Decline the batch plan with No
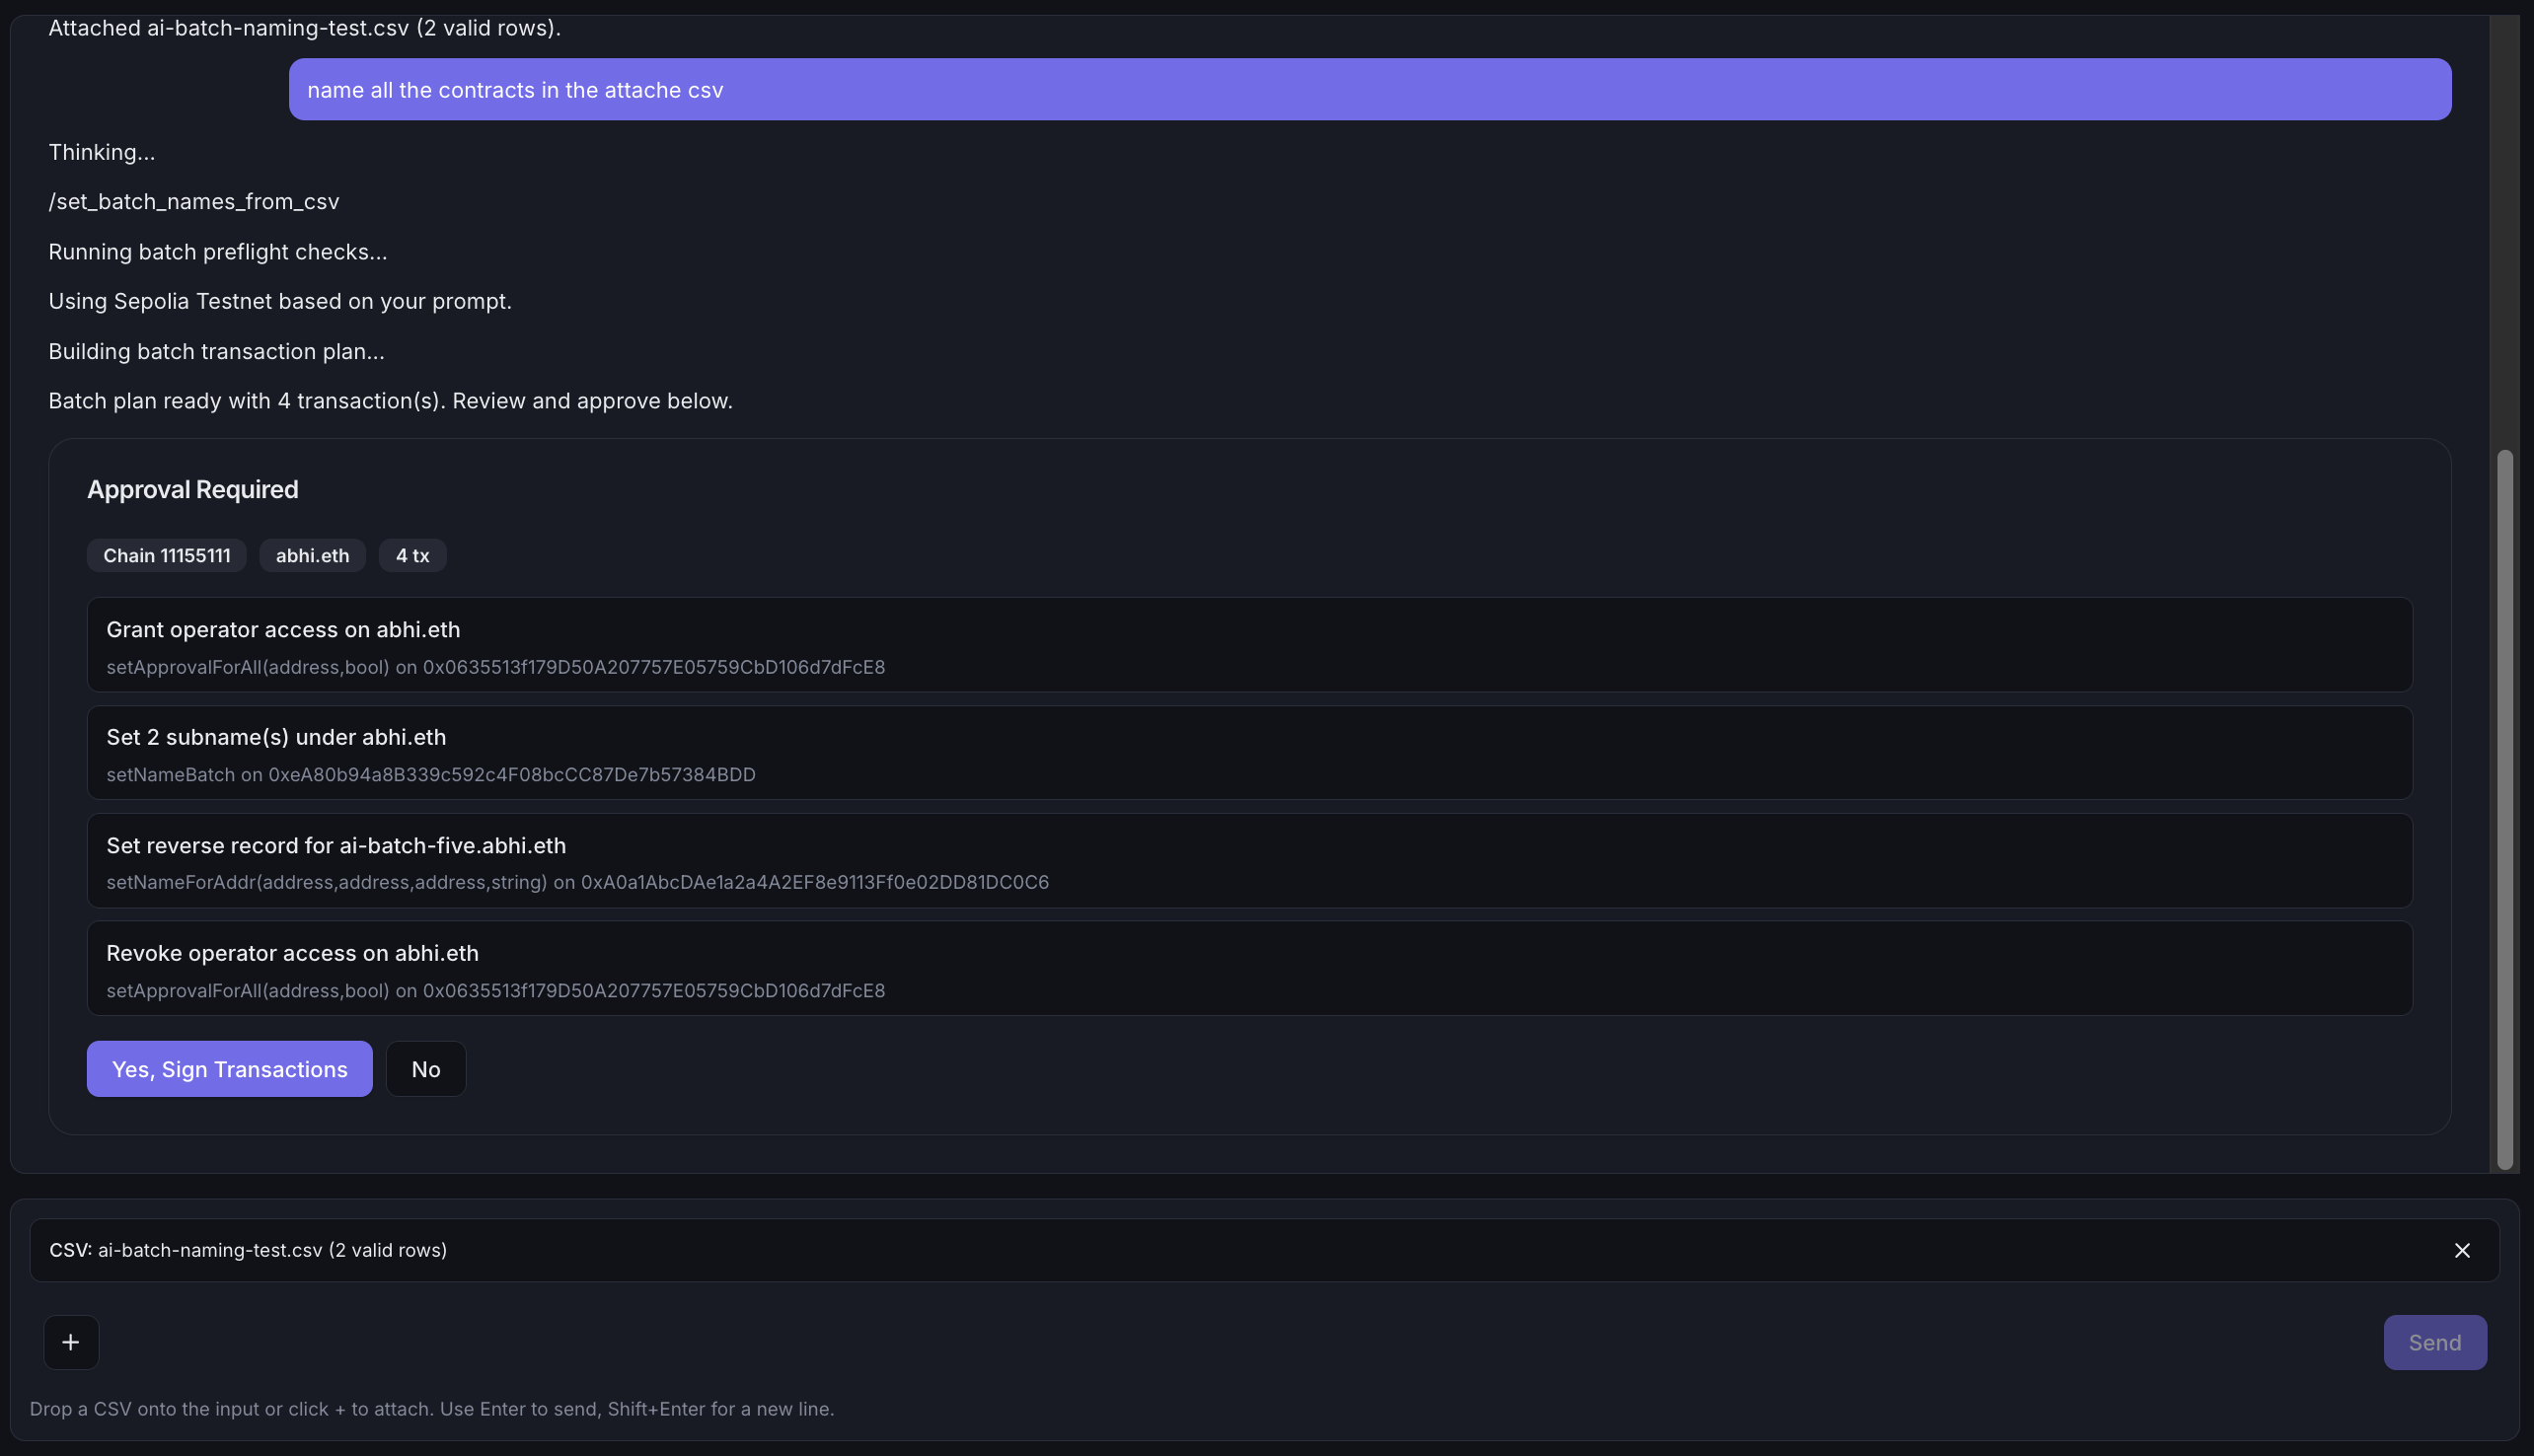2534x1456 pixels. (425, 1069)
